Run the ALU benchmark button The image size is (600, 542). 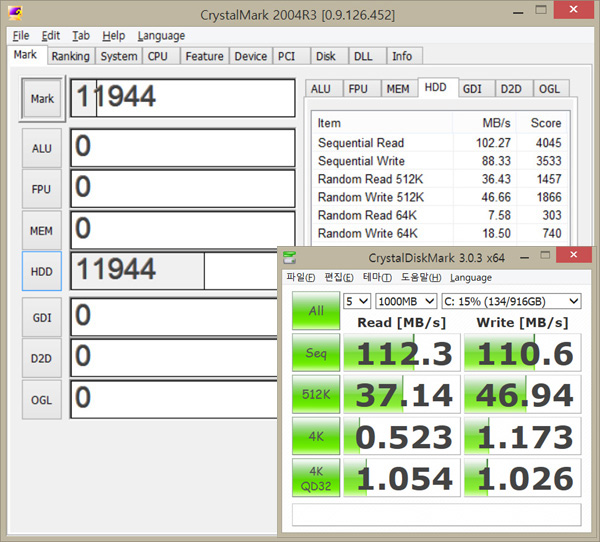tap(42, 149)
